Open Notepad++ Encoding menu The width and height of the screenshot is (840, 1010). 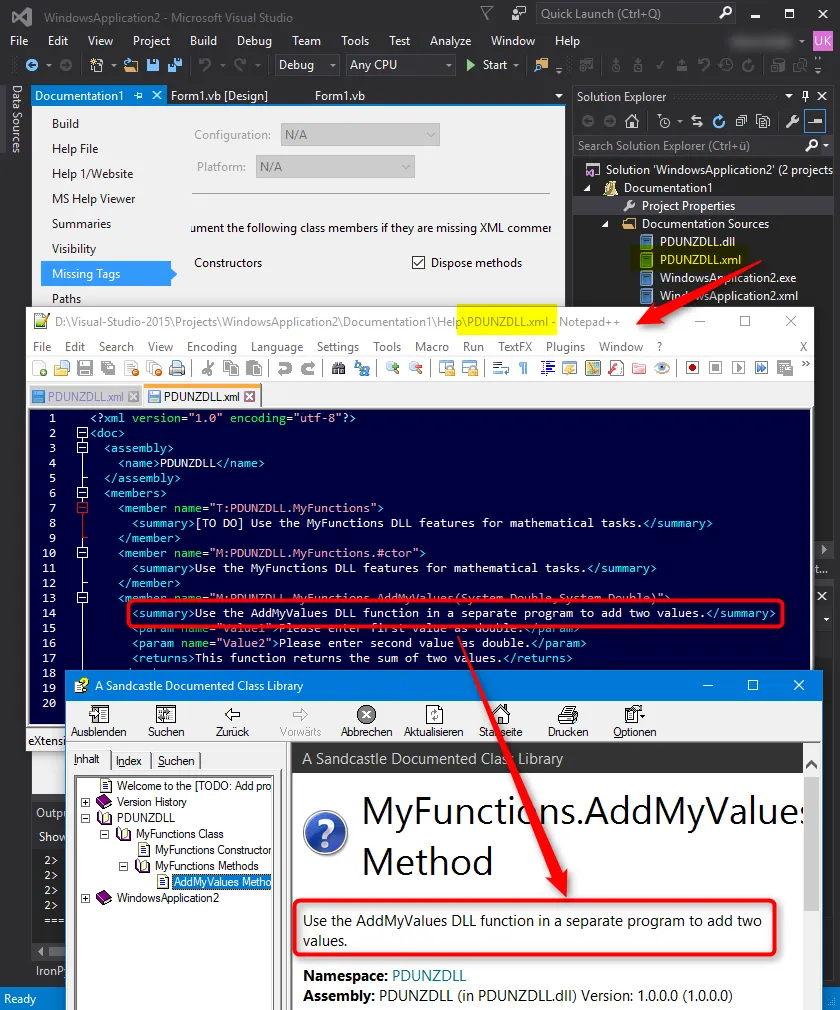pyautogui.click(x=212, y=347)
